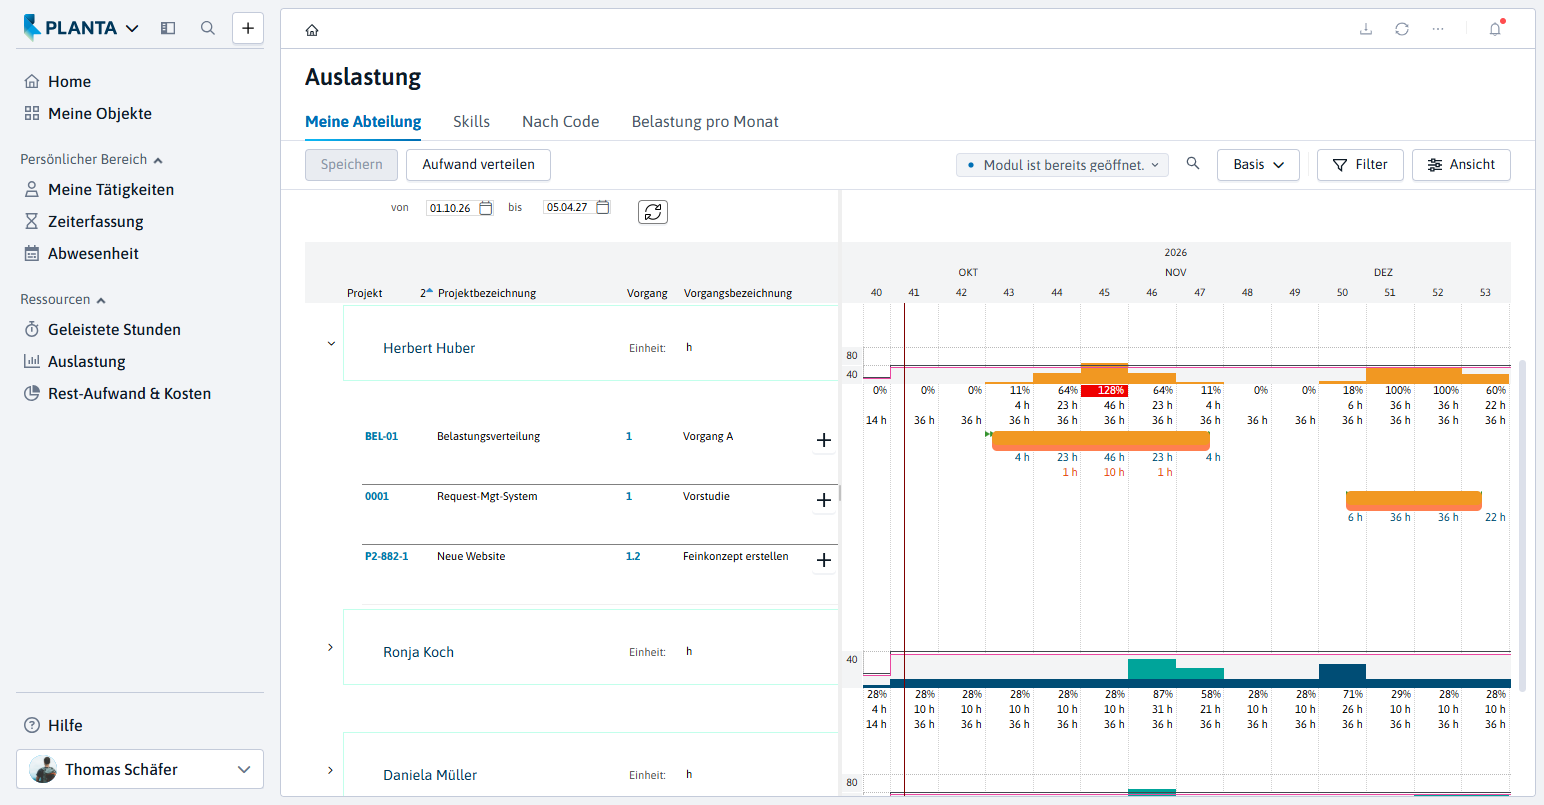Collapse Herbert Huber resource row

[x=331, y=344]
